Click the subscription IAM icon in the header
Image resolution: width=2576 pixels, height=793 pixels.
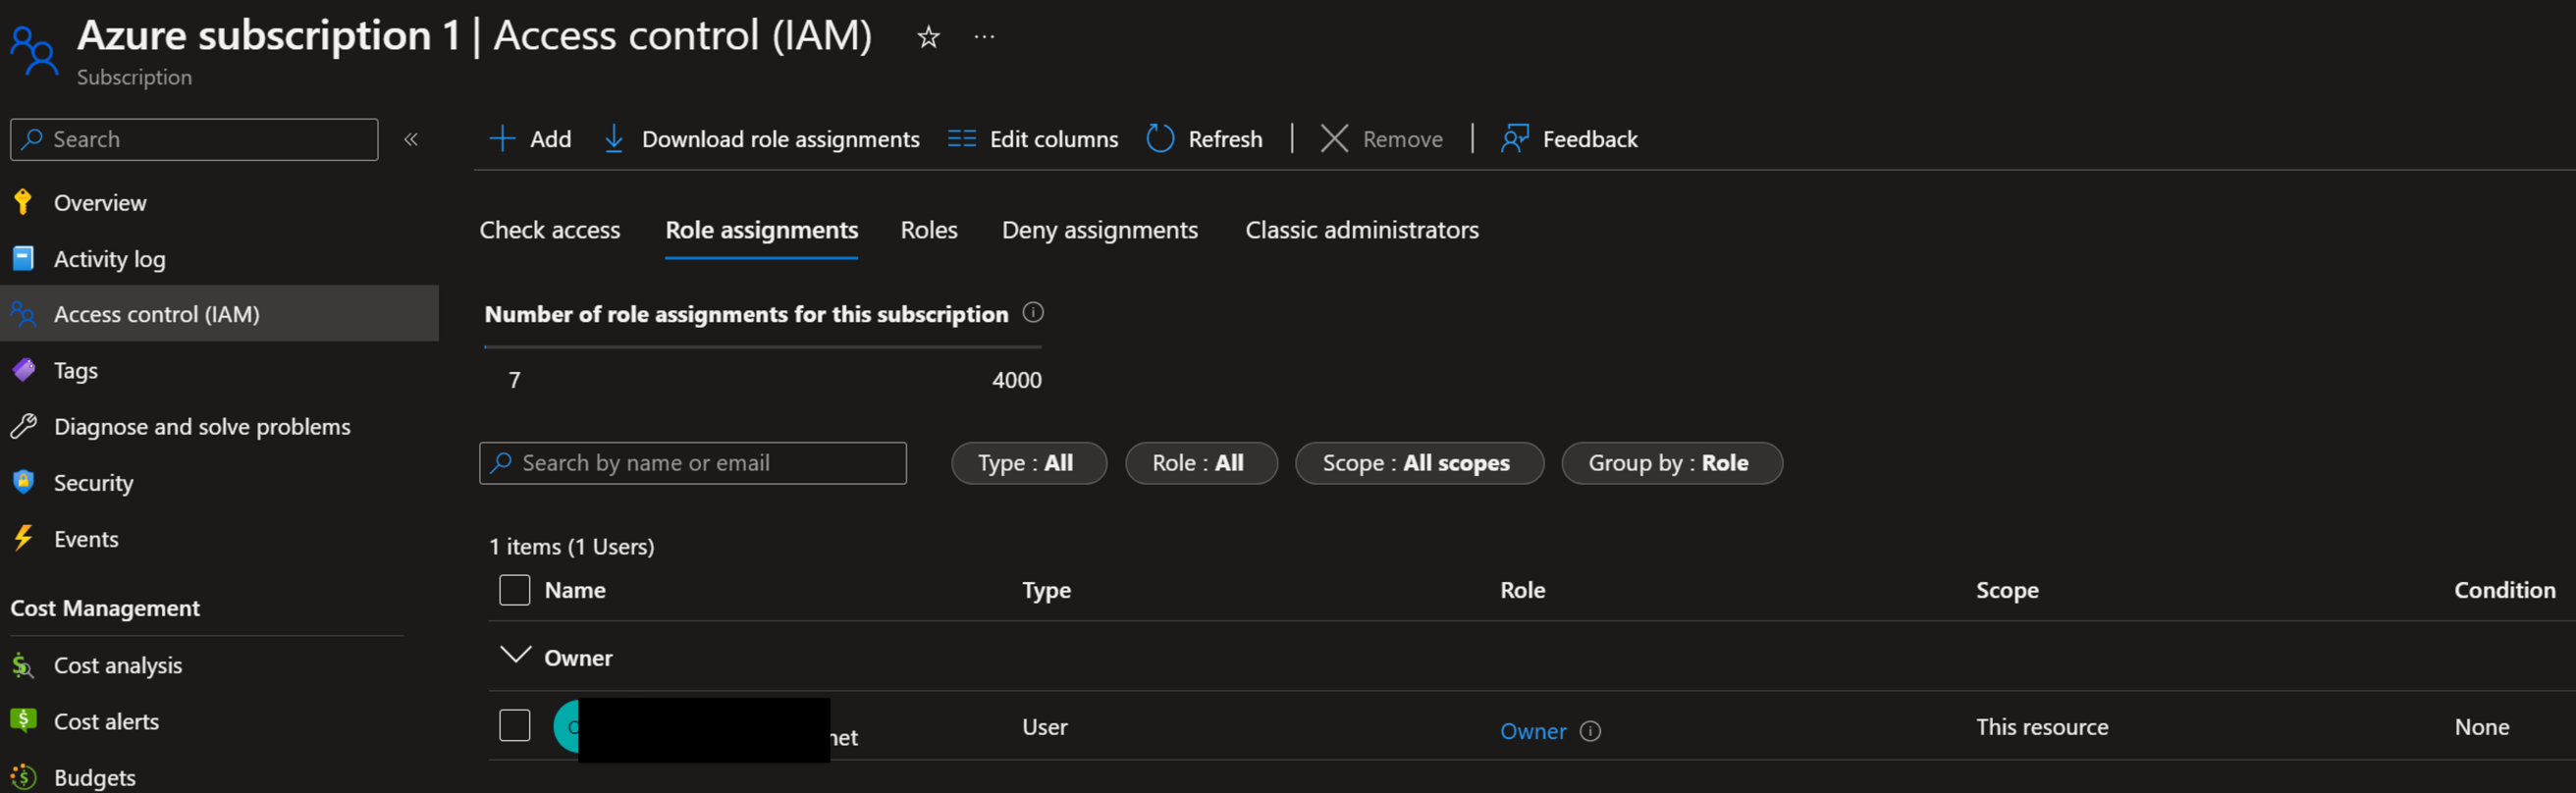coord(34,50)
